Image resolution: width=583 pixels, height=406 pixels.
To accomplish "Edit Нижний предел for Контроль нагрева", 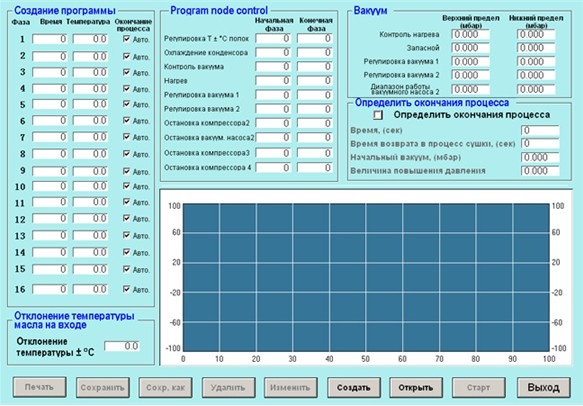I will 536,34.
